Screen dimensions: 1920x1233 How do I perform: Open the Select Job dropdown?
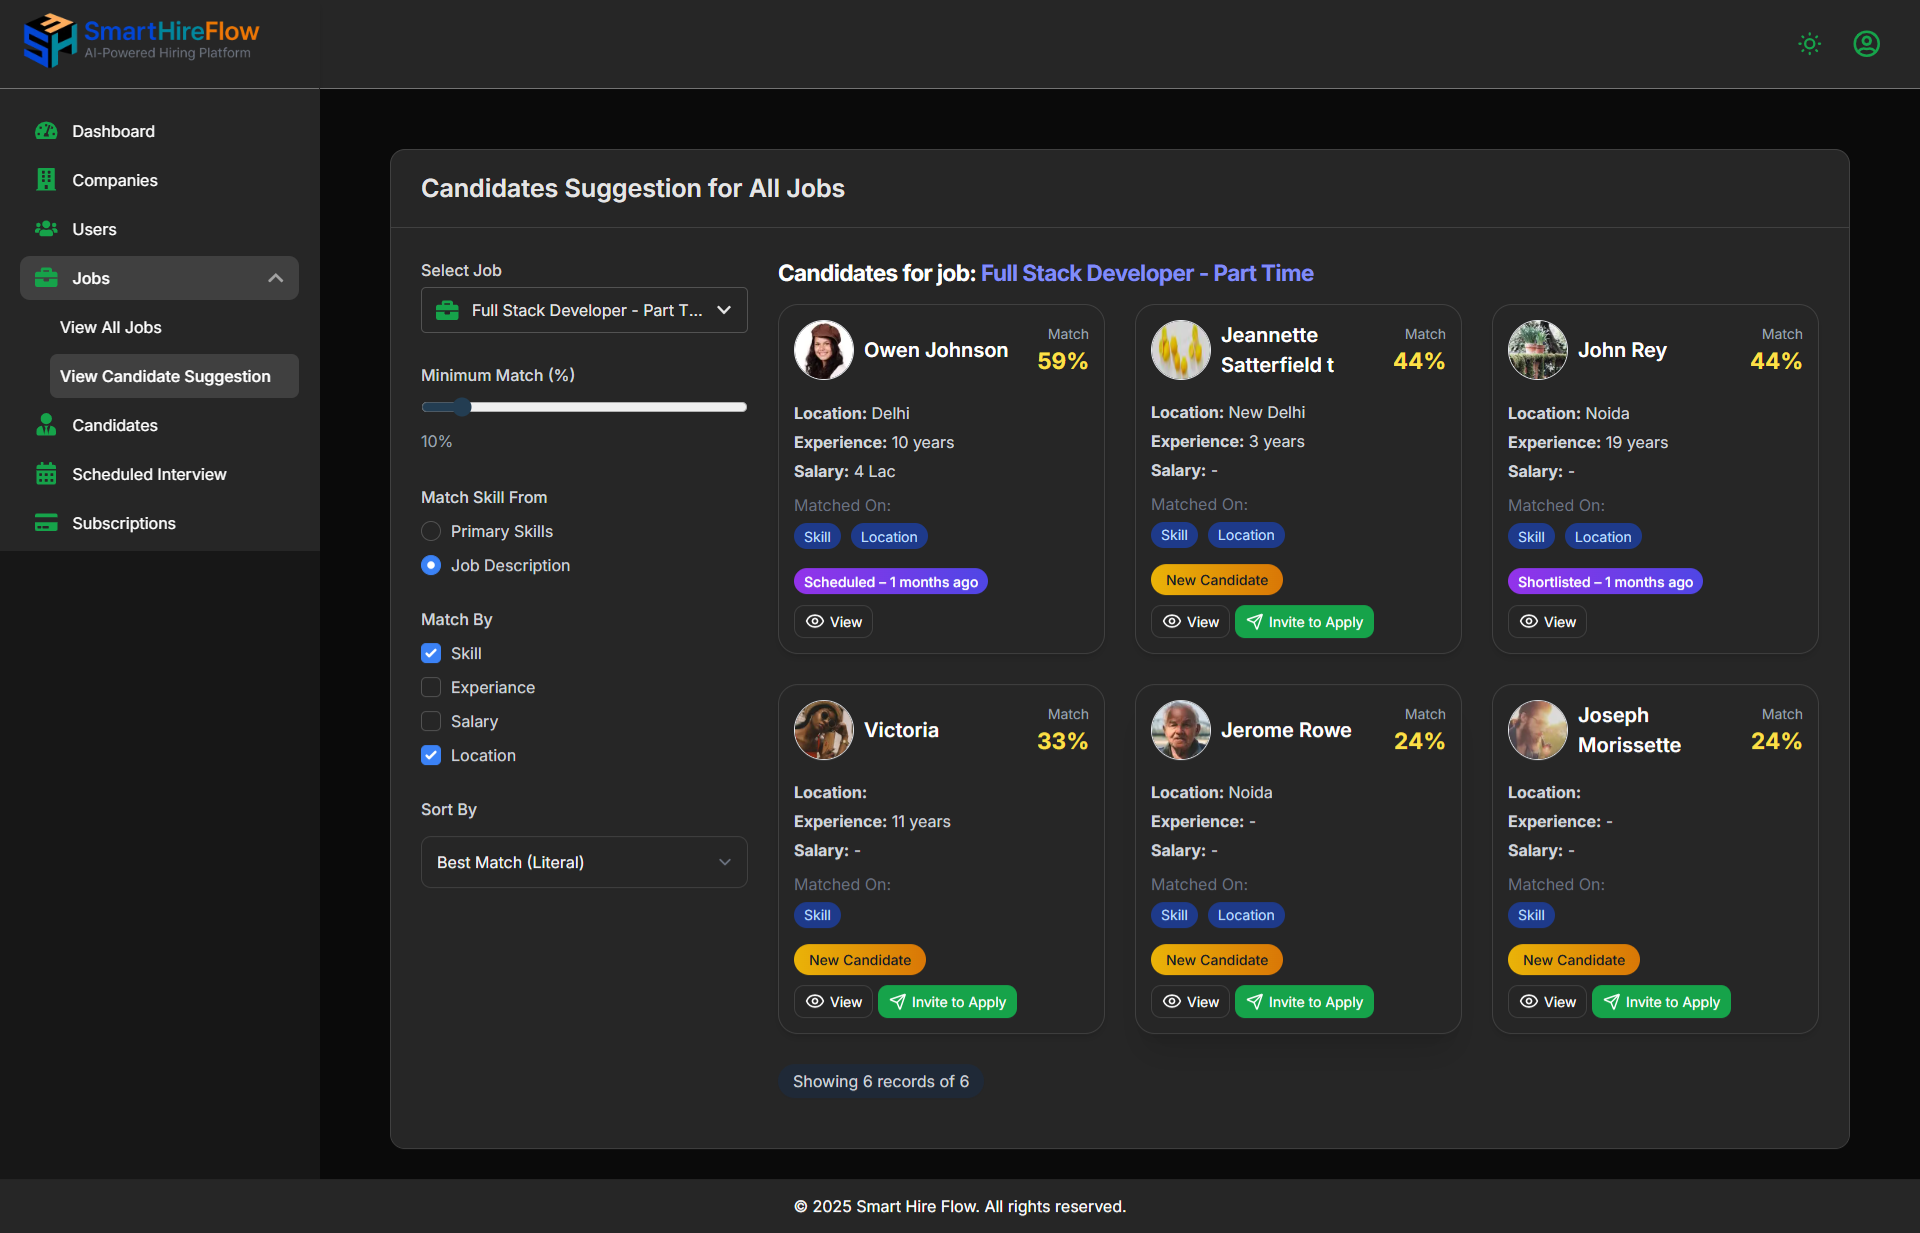(584, 310)
